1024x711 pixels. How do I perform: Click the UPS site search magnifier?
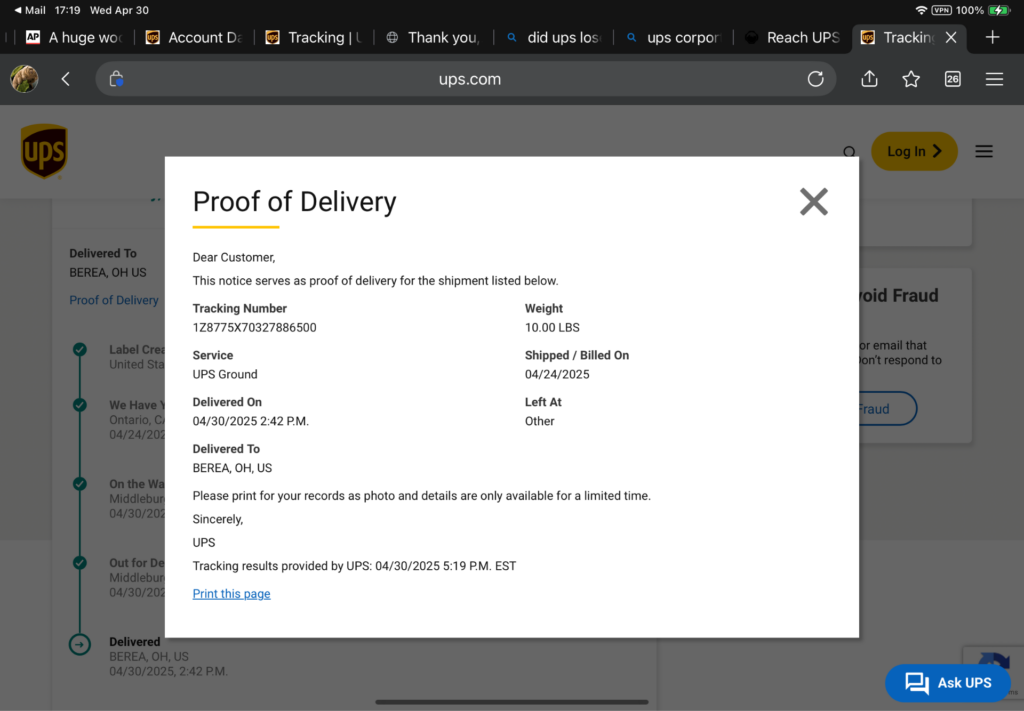[x=849, y=152]
